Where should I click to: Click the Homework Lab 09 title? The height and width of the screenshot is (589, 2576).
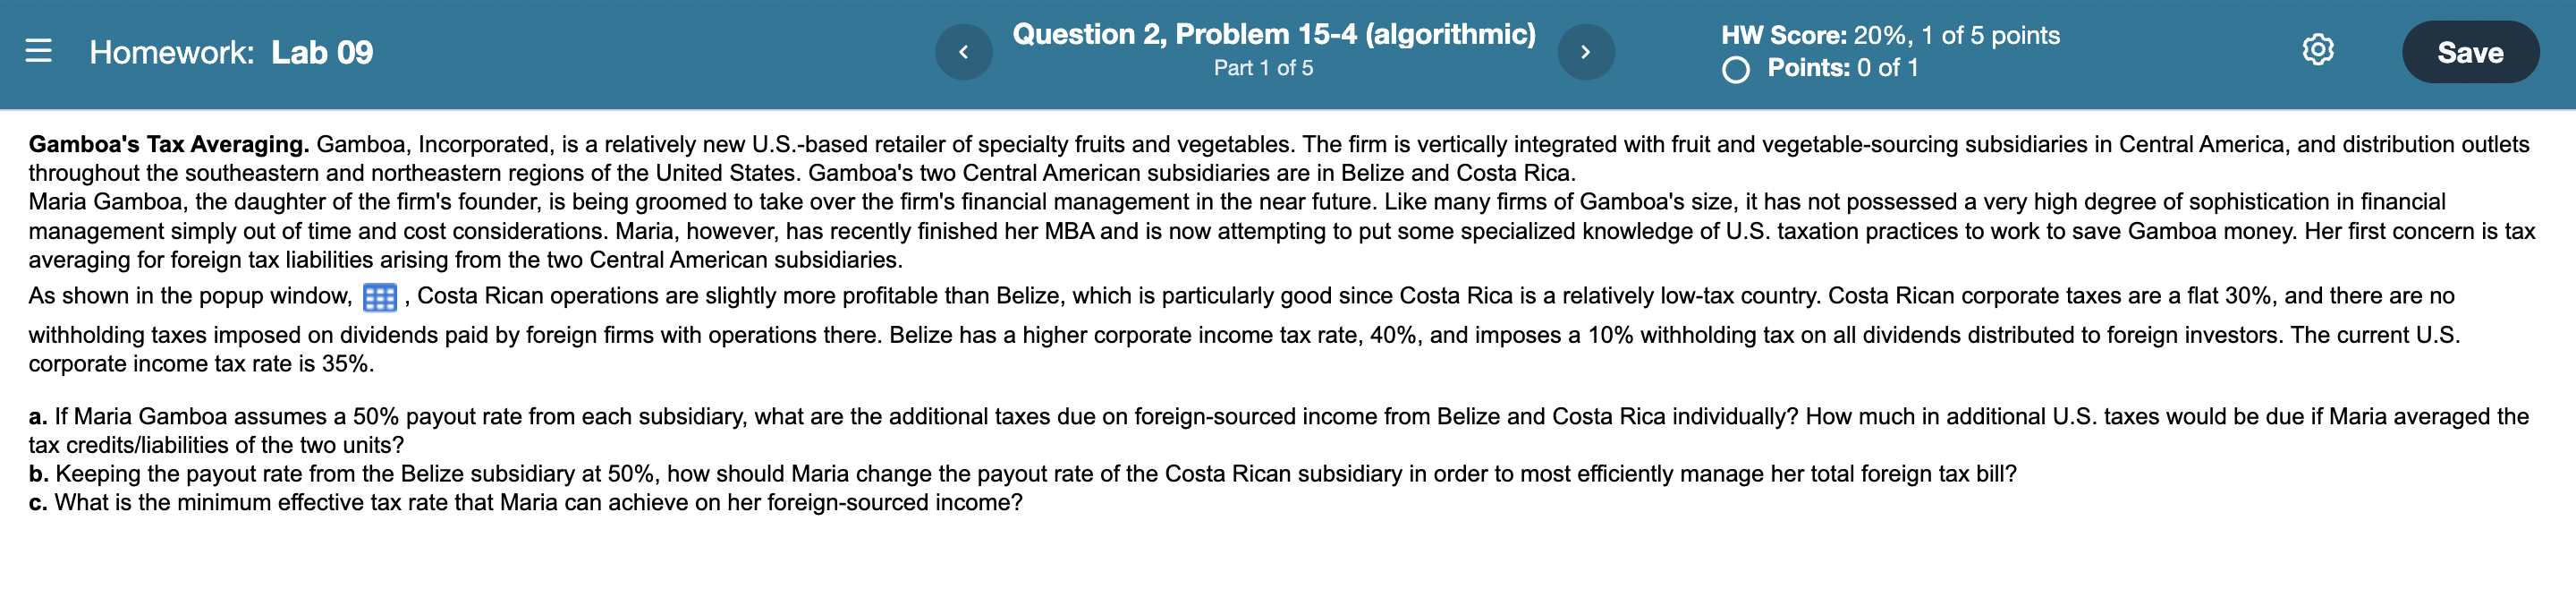tap(230, 50)
